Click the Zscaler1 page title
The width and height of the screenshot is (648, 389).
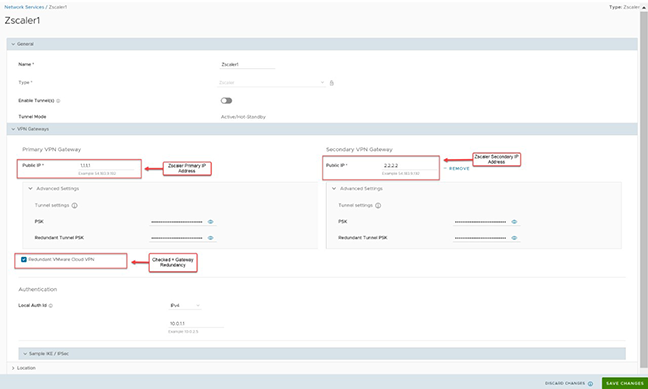click(x=22, y=21)
